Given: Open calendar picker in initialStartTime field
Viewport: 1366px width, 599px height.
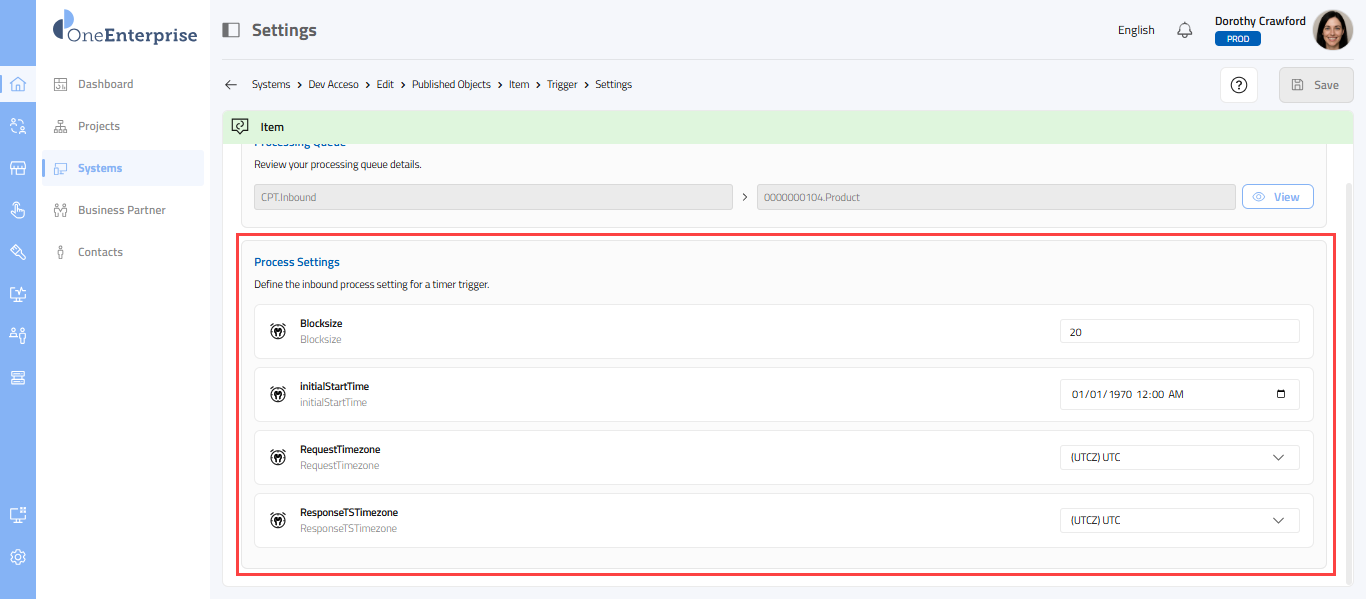Looking at the screenshot, I should coord(1281,394).
